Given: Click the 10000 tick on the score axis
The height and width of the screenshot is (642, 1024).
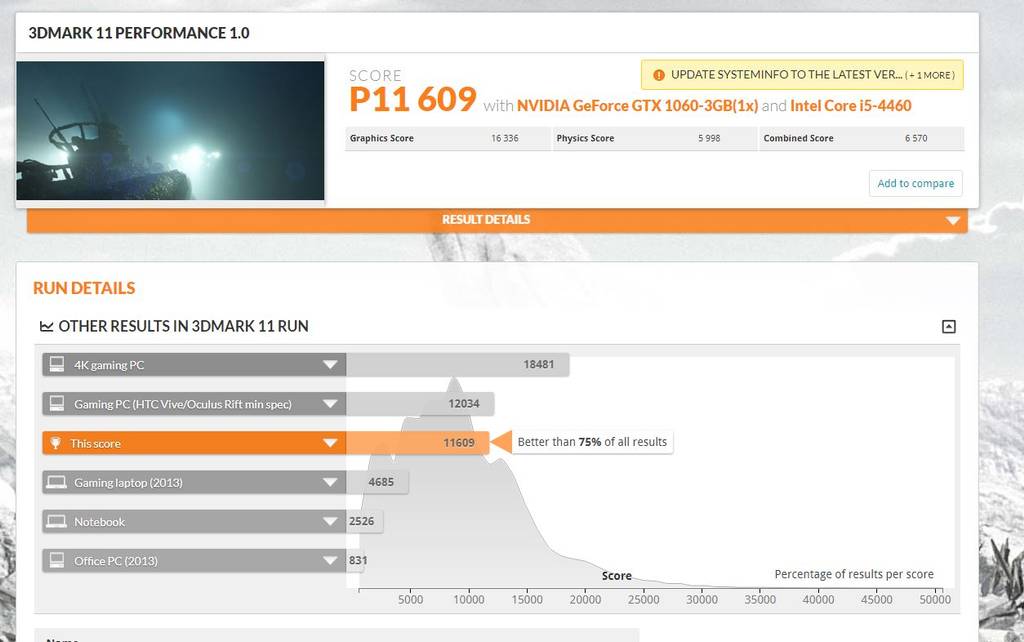Looking at the screenshot, I should (x=469, y=600).
